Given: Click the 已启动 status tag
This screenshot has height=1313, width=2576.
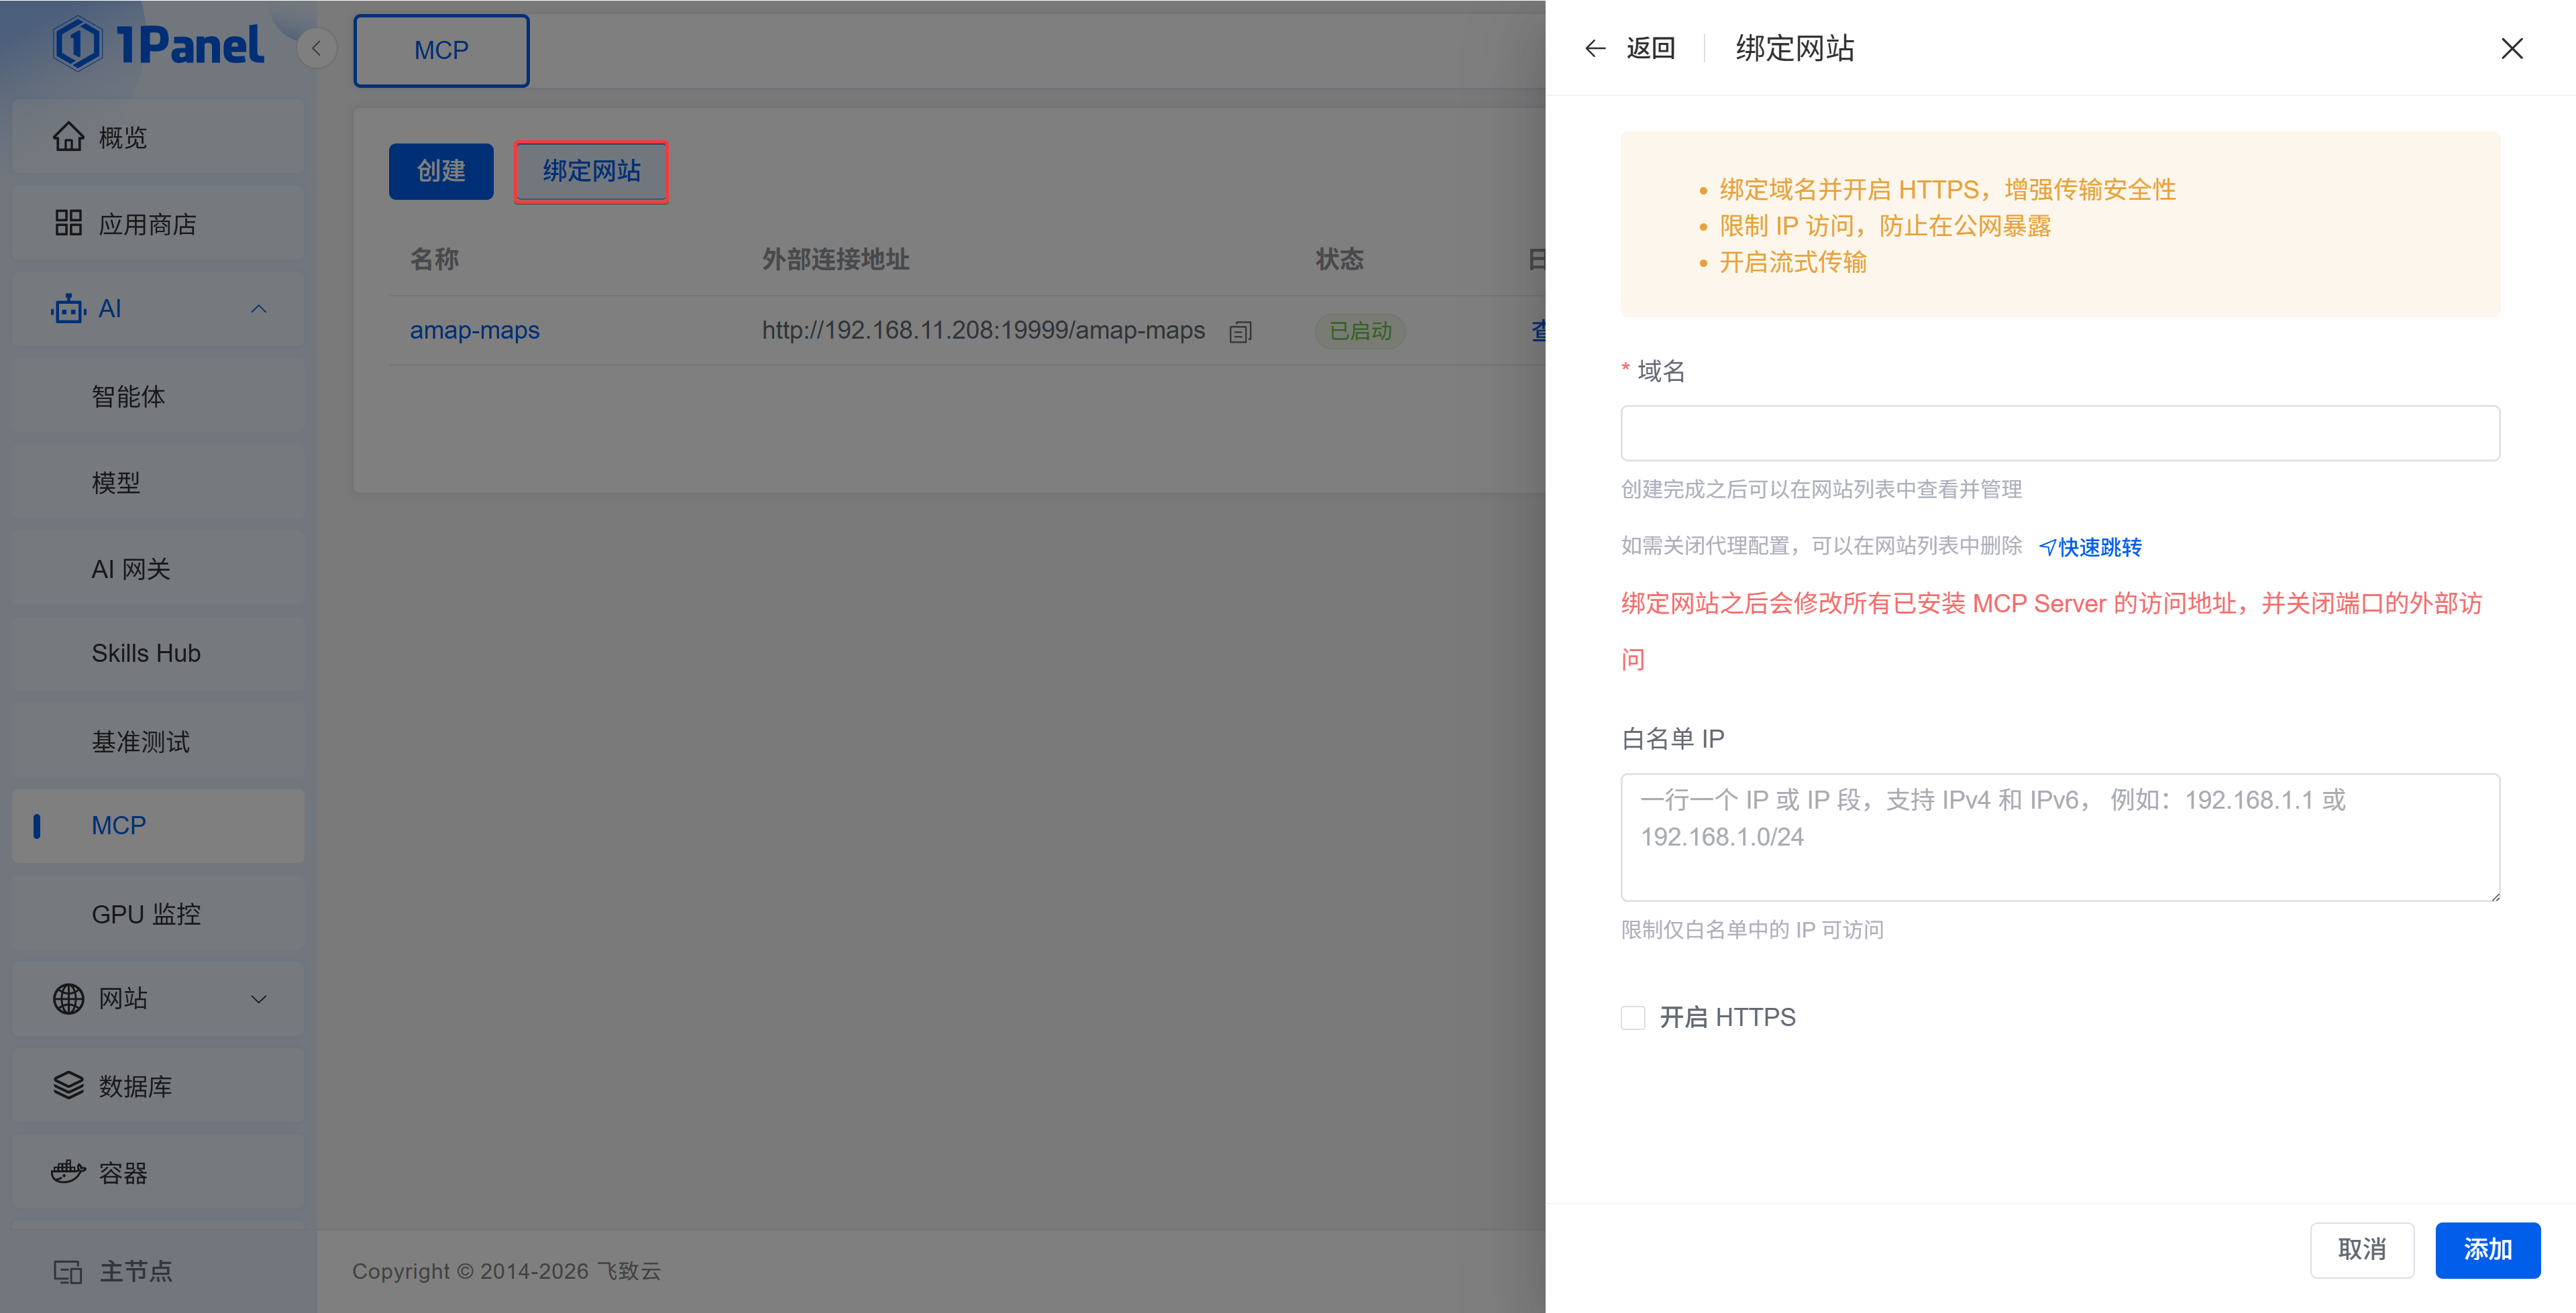Looking at the screenshot, I should (x=1360, y=330).
